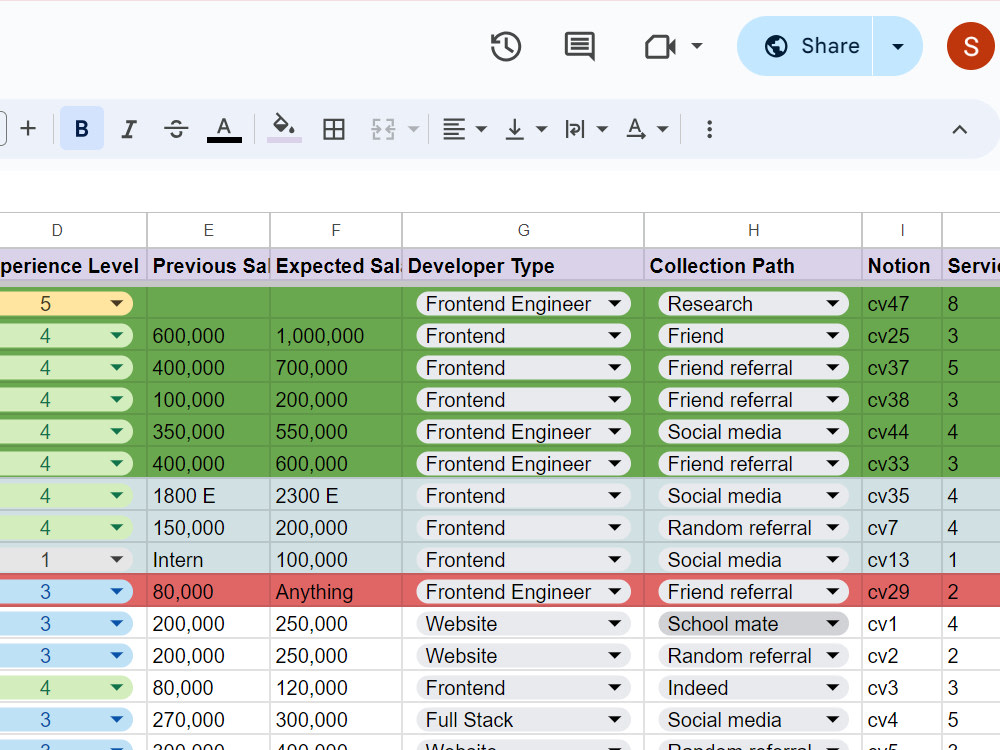Click the Expected Sal header cell

pos(336,265)
